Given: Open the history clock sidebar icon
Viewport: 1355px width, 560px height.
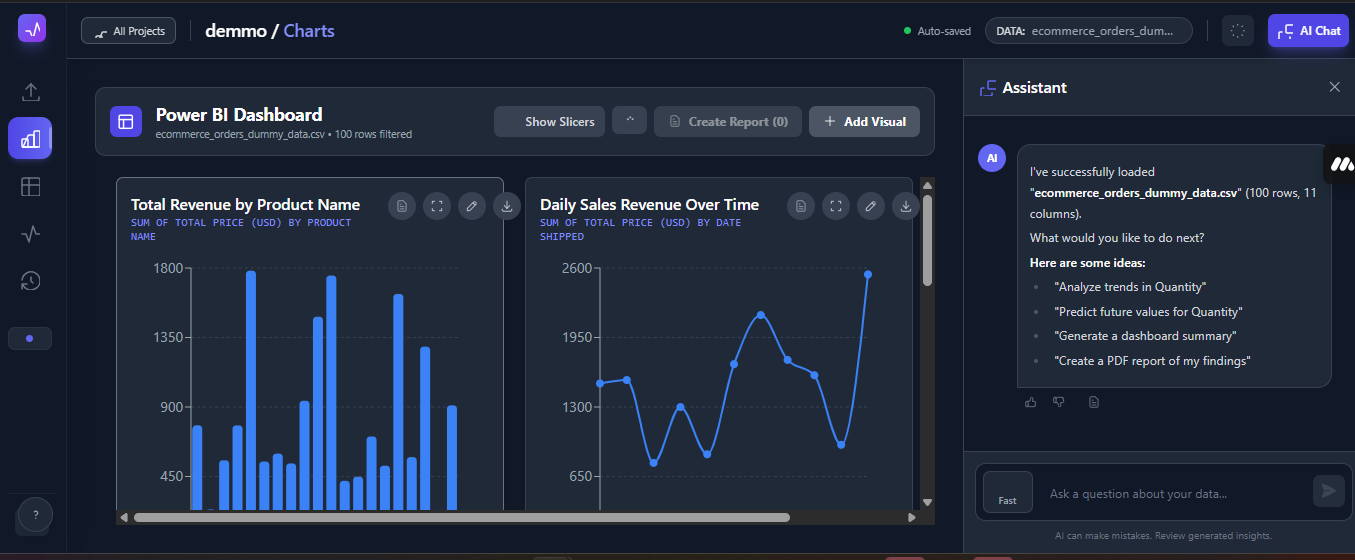Looking at the screenshot, I should (x=31, y=281).
